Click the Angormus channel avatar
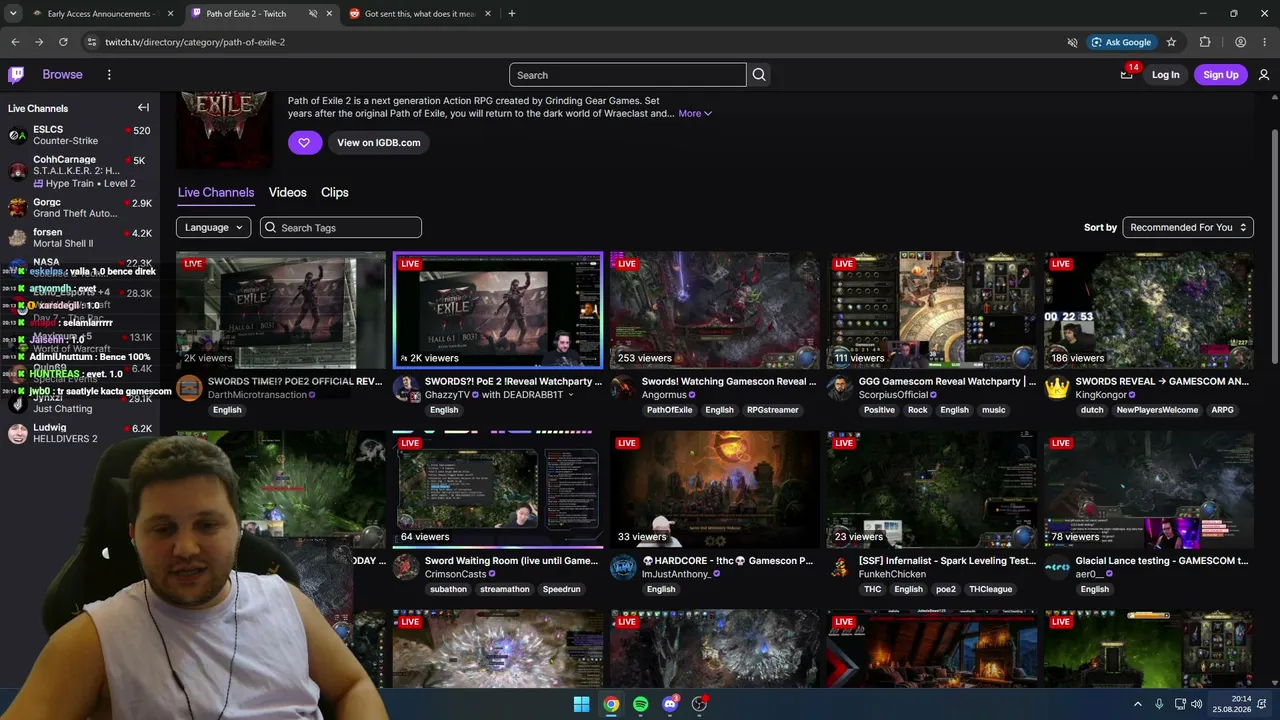The image size is (1280, 720). (x=623, y=388)
